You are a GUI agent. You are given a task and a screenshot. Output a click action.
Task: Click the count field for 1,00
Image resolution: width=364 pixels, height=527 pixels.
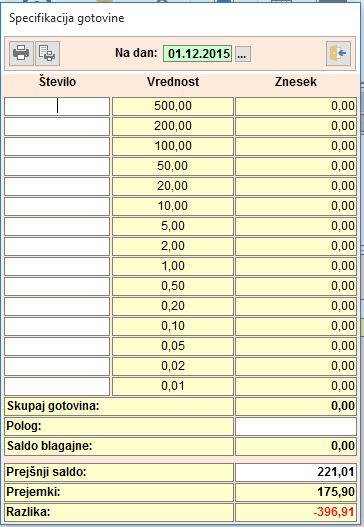[57, 266]
